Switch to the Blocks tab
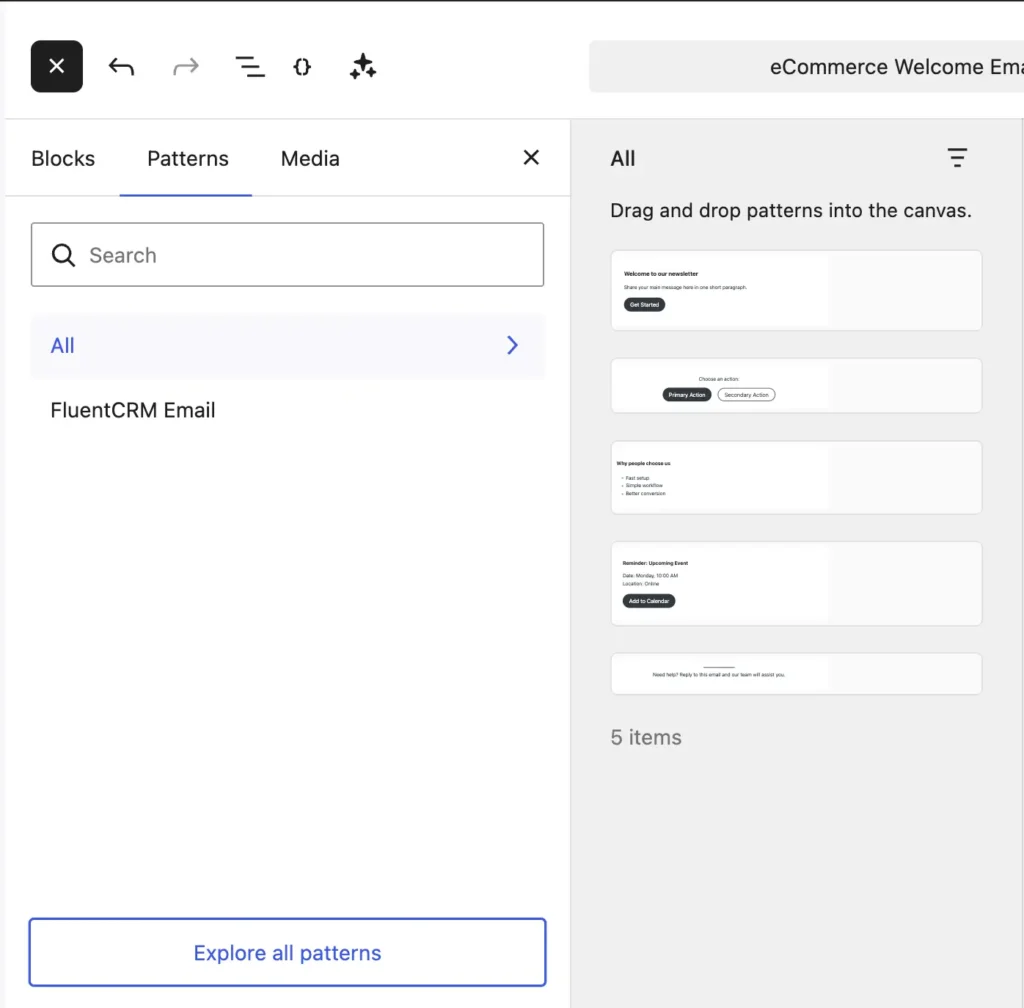 [x=63, y=159]
